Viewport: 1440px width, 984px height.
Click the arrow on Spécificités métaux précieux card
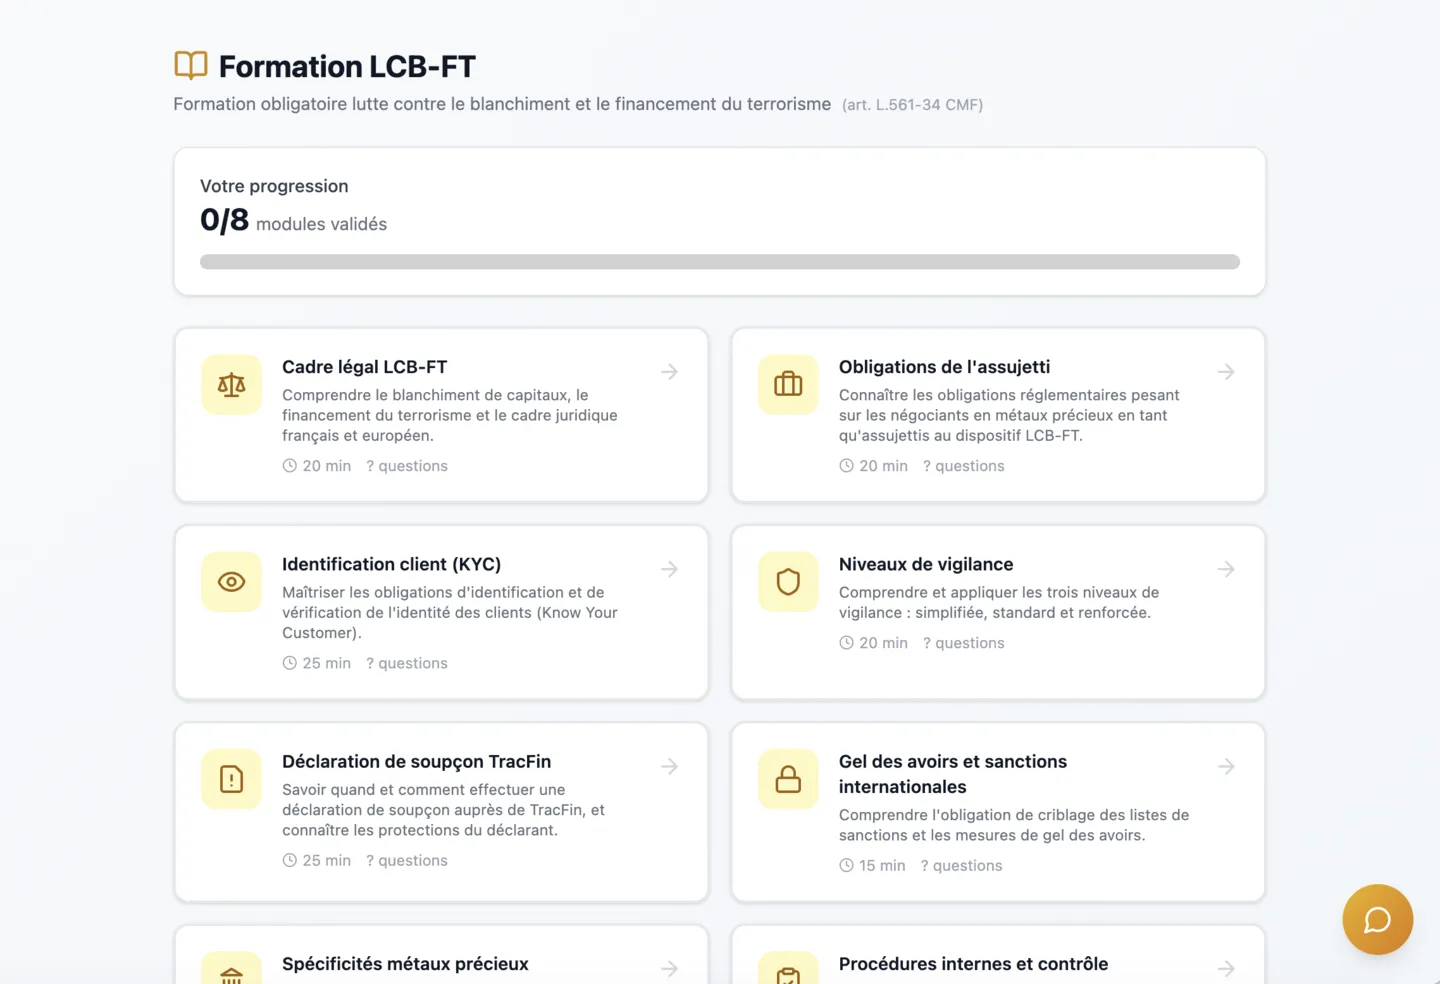670,968
